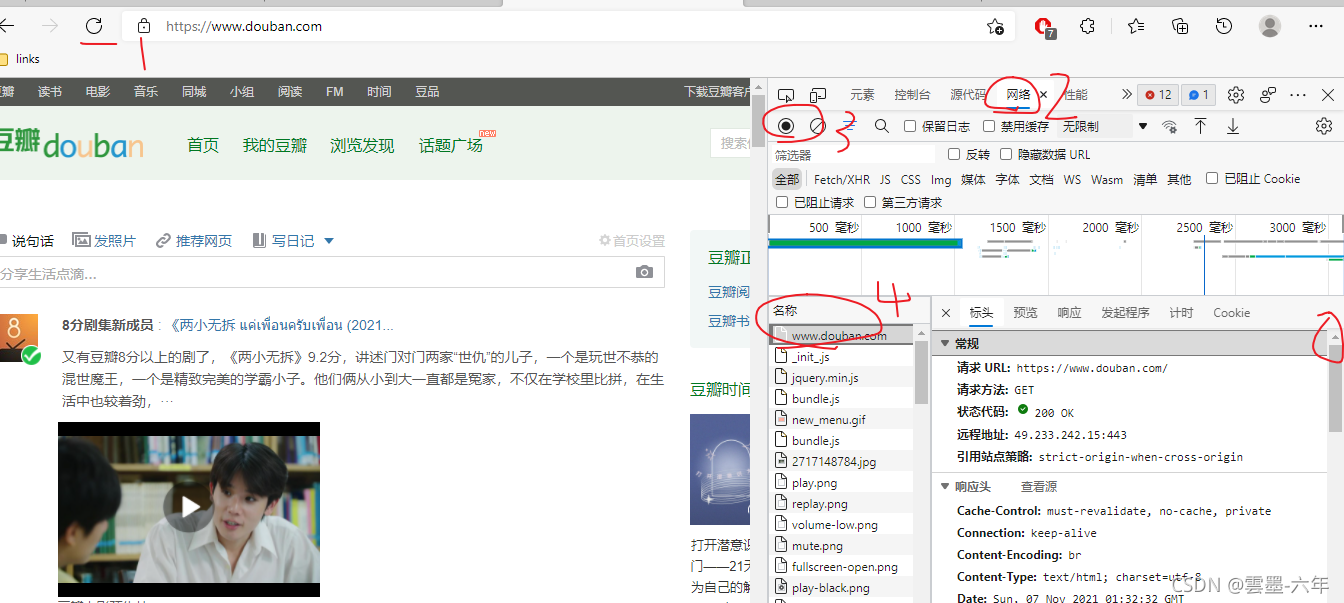
Task: View site info via the lock icon
Action: (144, 26)
